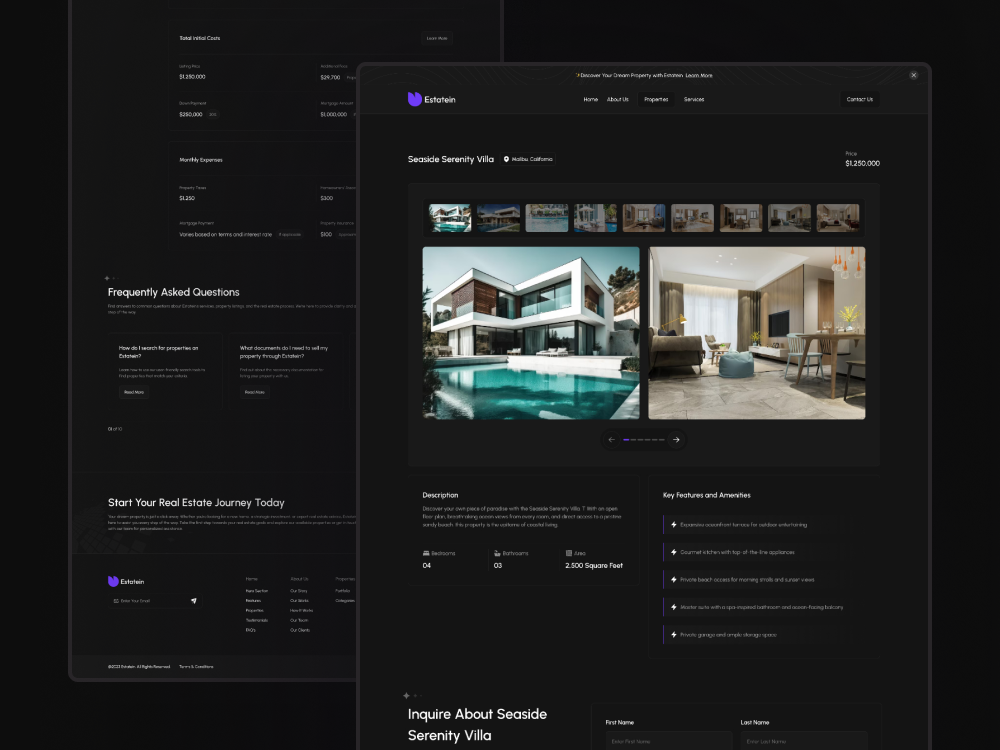1000x750 pixels.
Task: Select the first villa photo thumbnail
Action: point(449,217)
